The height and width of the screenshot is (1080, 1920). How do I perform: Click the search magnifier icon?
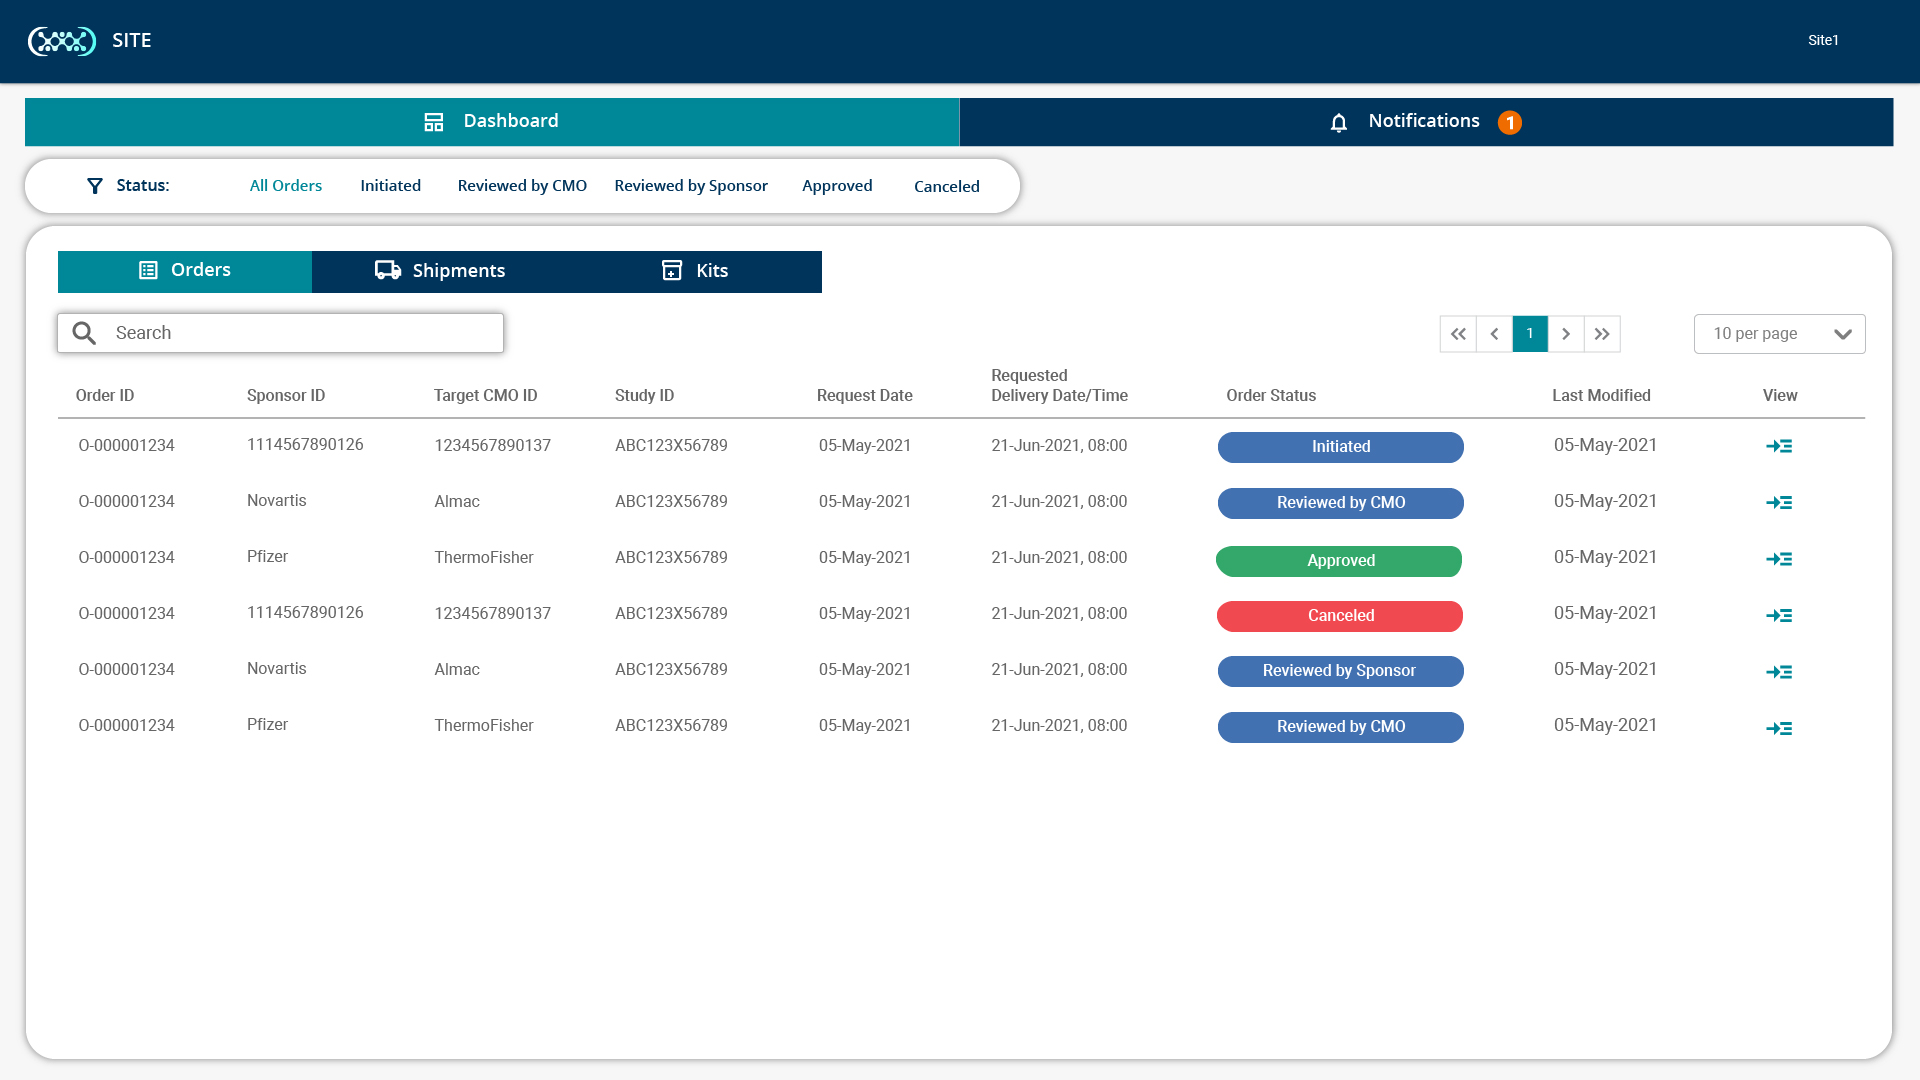tap(84, 332)
